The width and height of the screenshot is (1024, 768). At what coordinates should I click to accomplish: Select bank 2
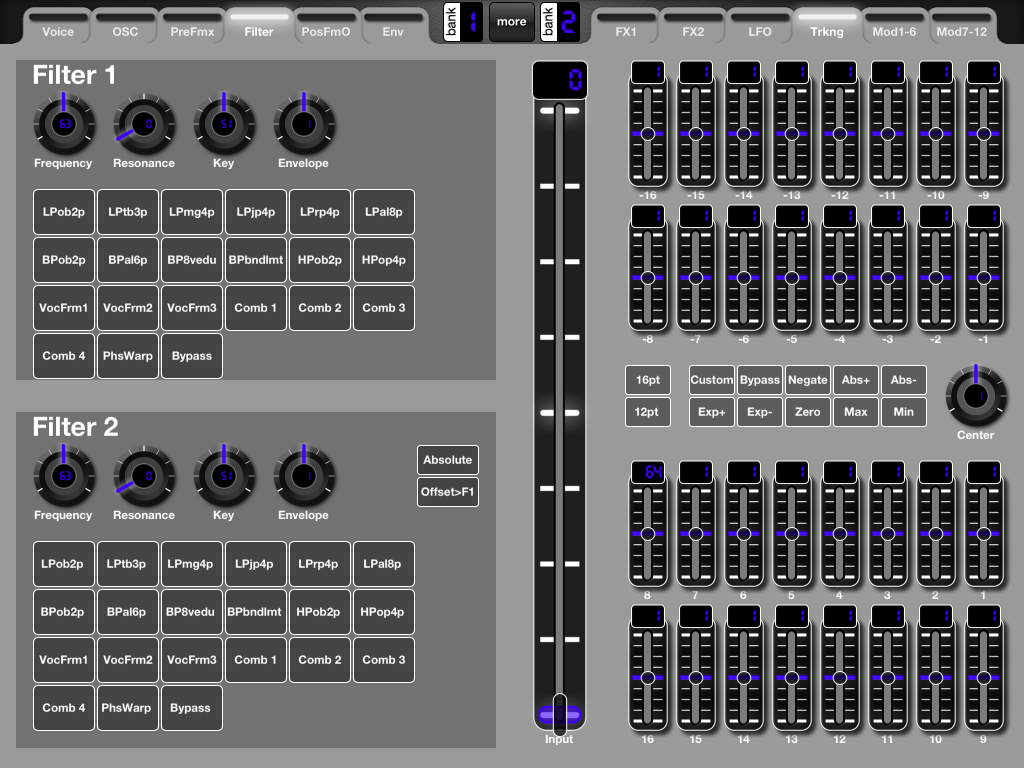(560, 22)
